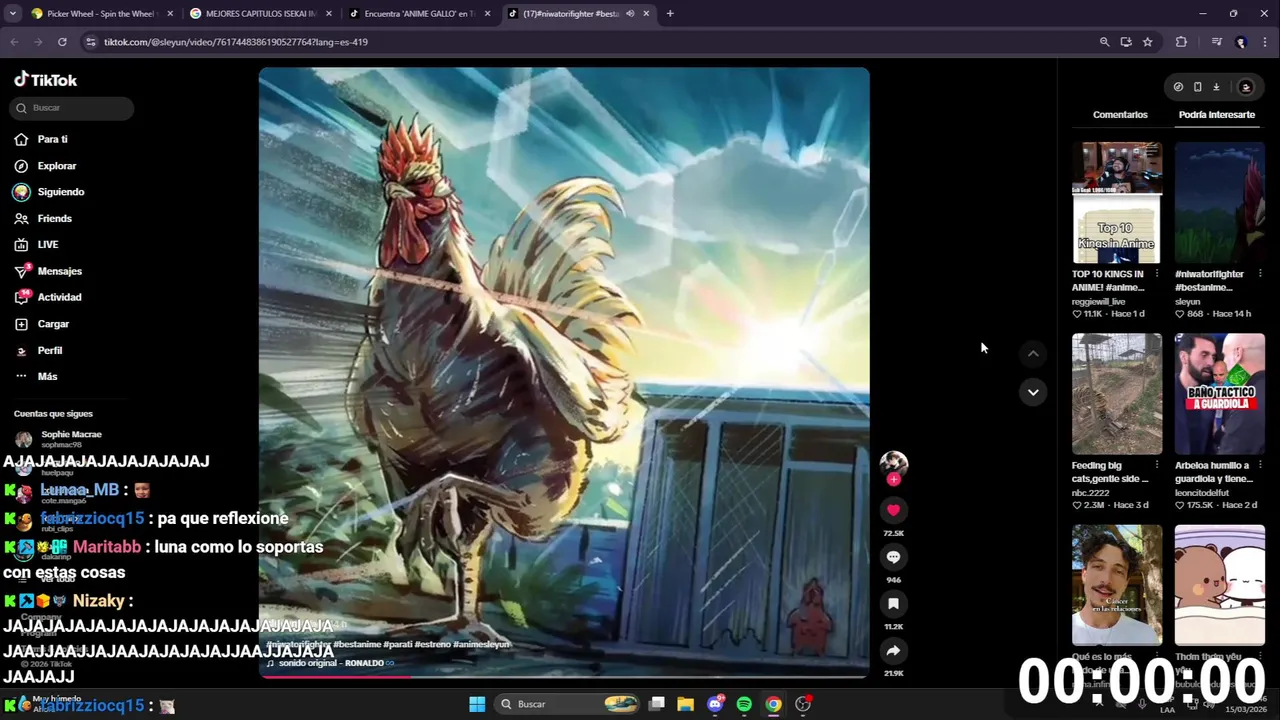Go to the previous video arrow
Viewport: 1280px width, 720px height.
[1033, 353]
